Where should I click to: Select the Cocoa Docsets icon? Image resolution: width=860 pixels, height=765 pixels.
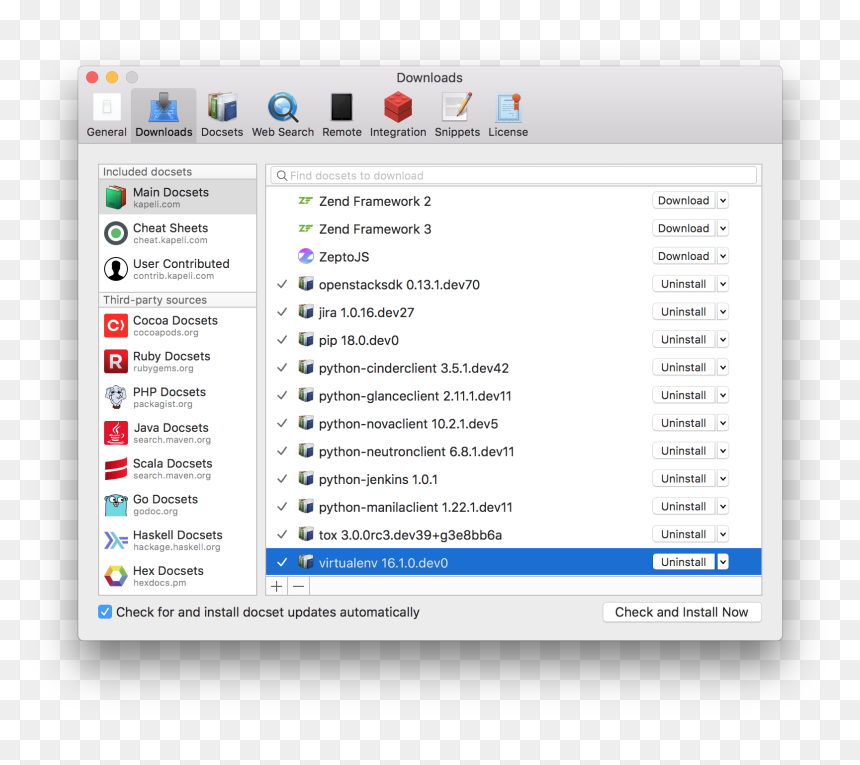[116, 326]
